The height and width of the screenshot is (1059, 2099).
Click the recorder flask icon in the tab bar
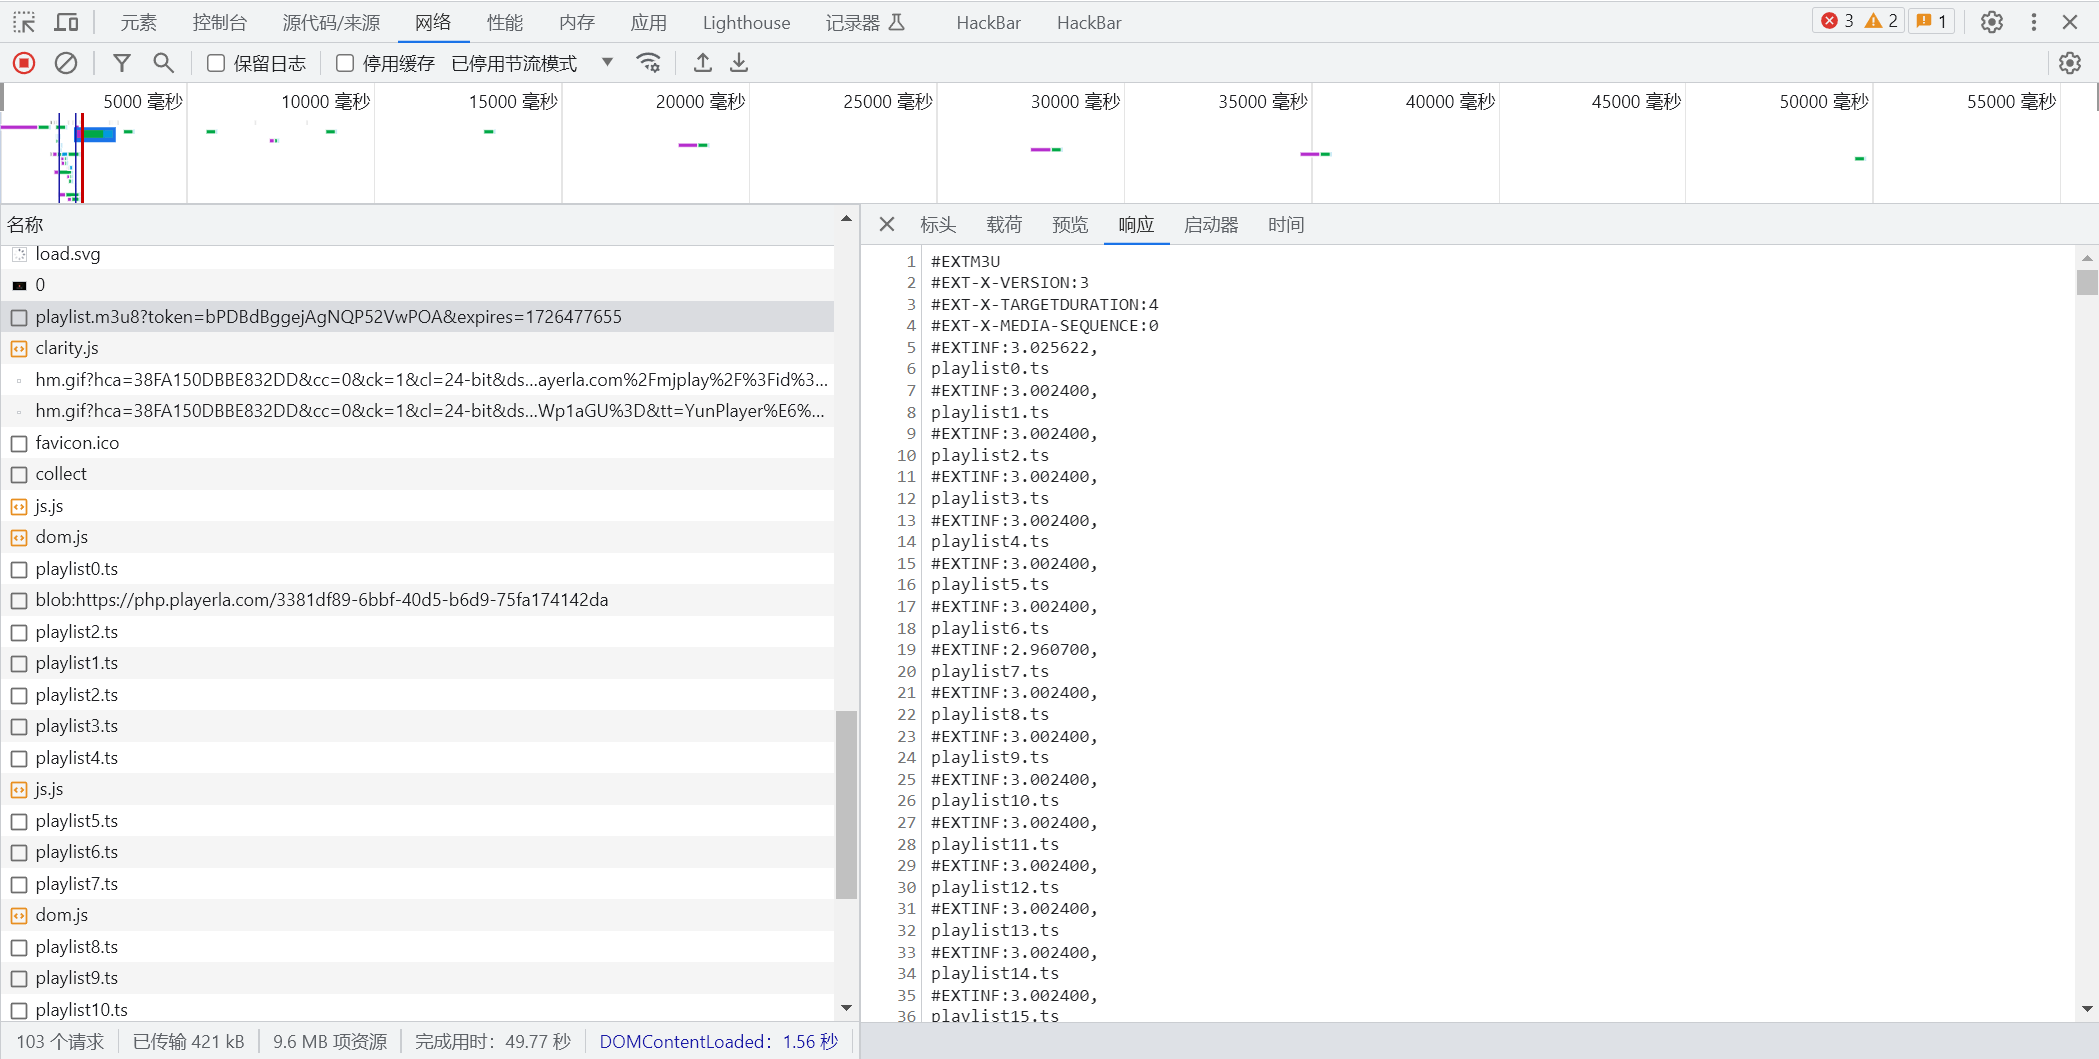(x=897, y=22)
